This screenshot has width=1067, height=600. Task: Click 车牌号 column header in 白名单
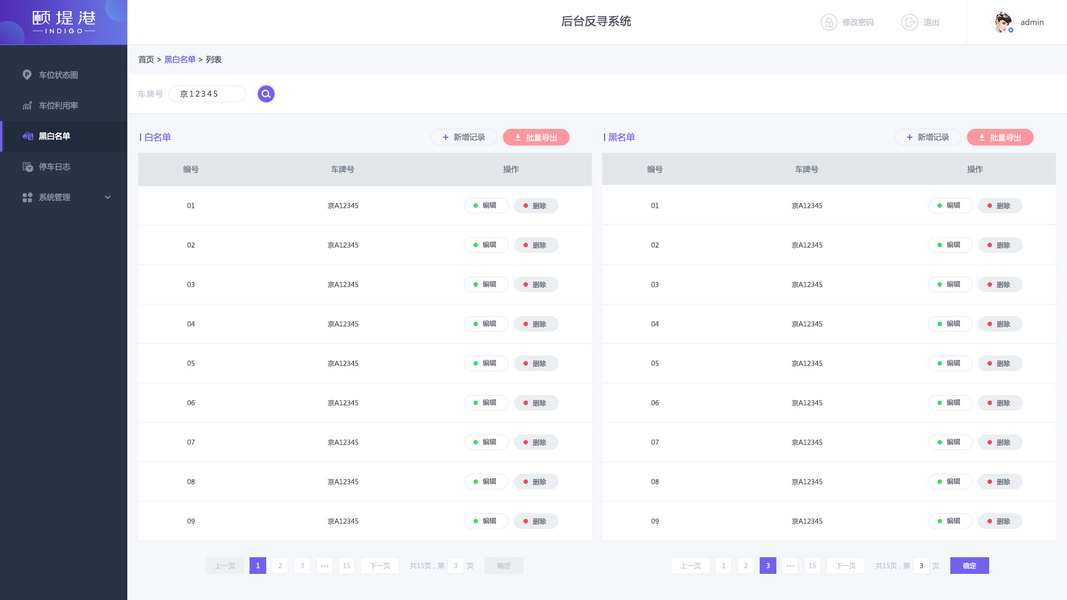pyautogui.click(x=342, y=169)
